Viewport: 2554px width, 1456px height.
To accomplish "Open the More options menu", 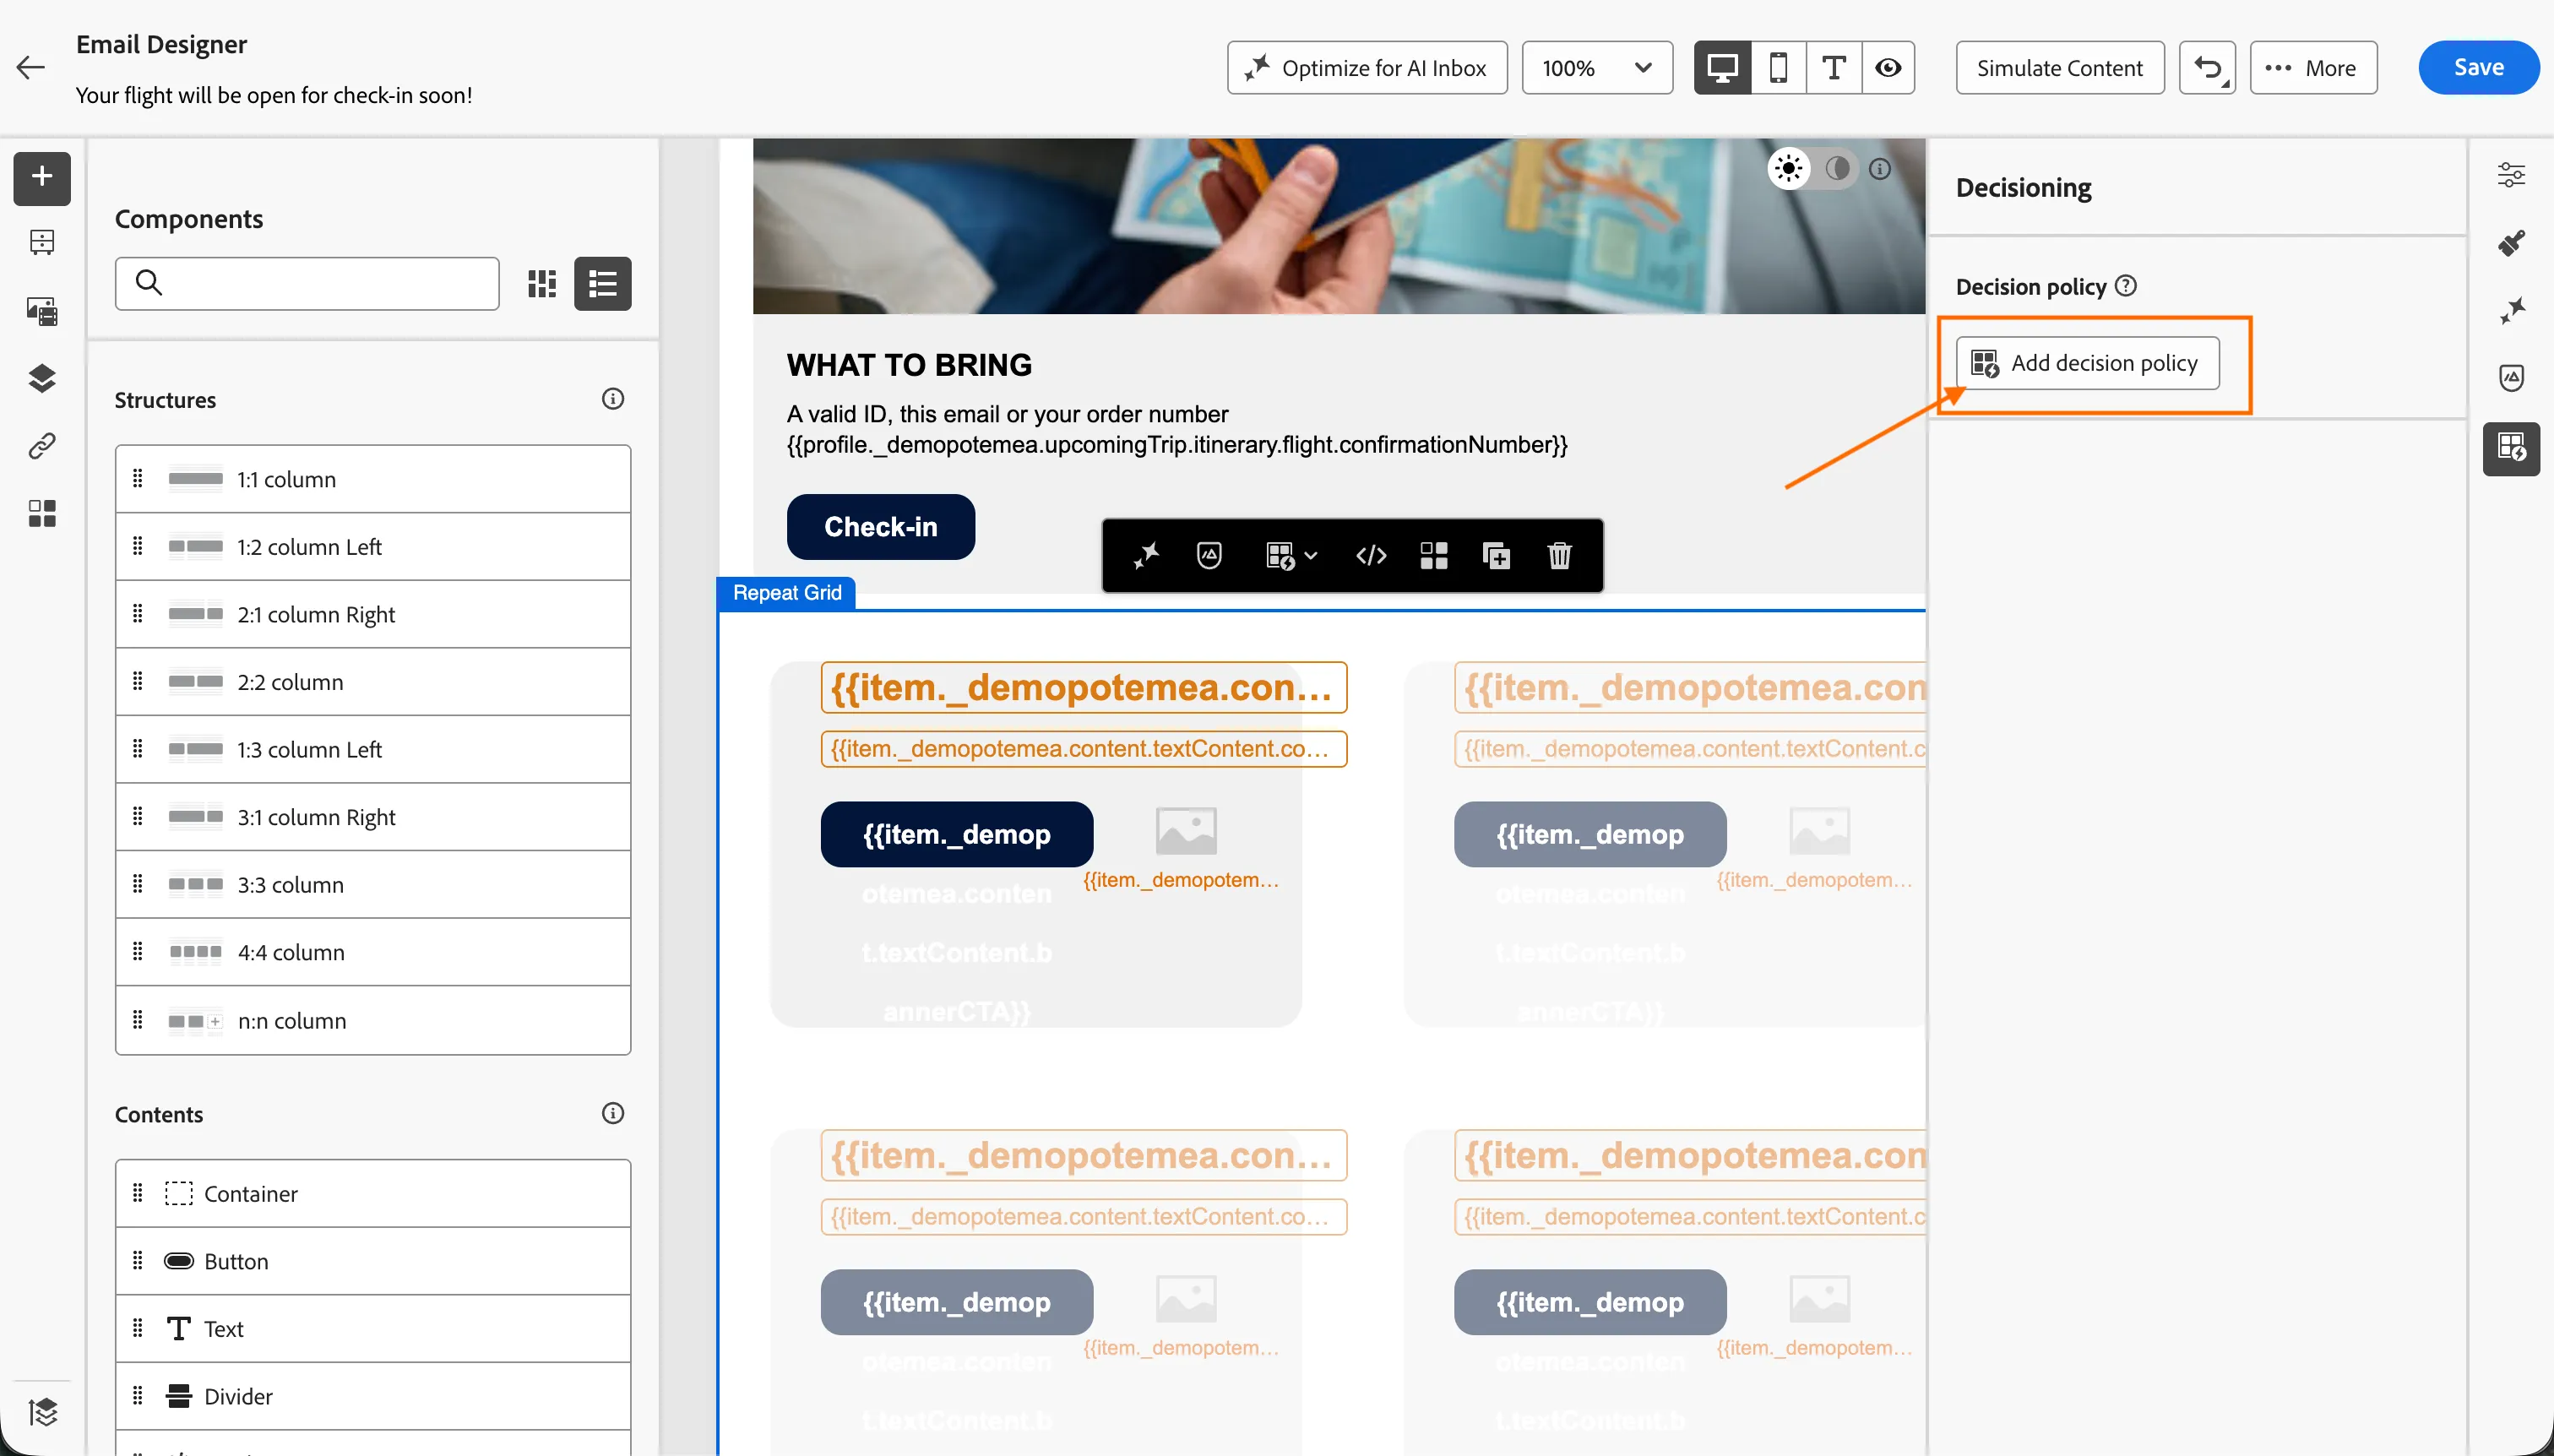I will pos(2313,68).
